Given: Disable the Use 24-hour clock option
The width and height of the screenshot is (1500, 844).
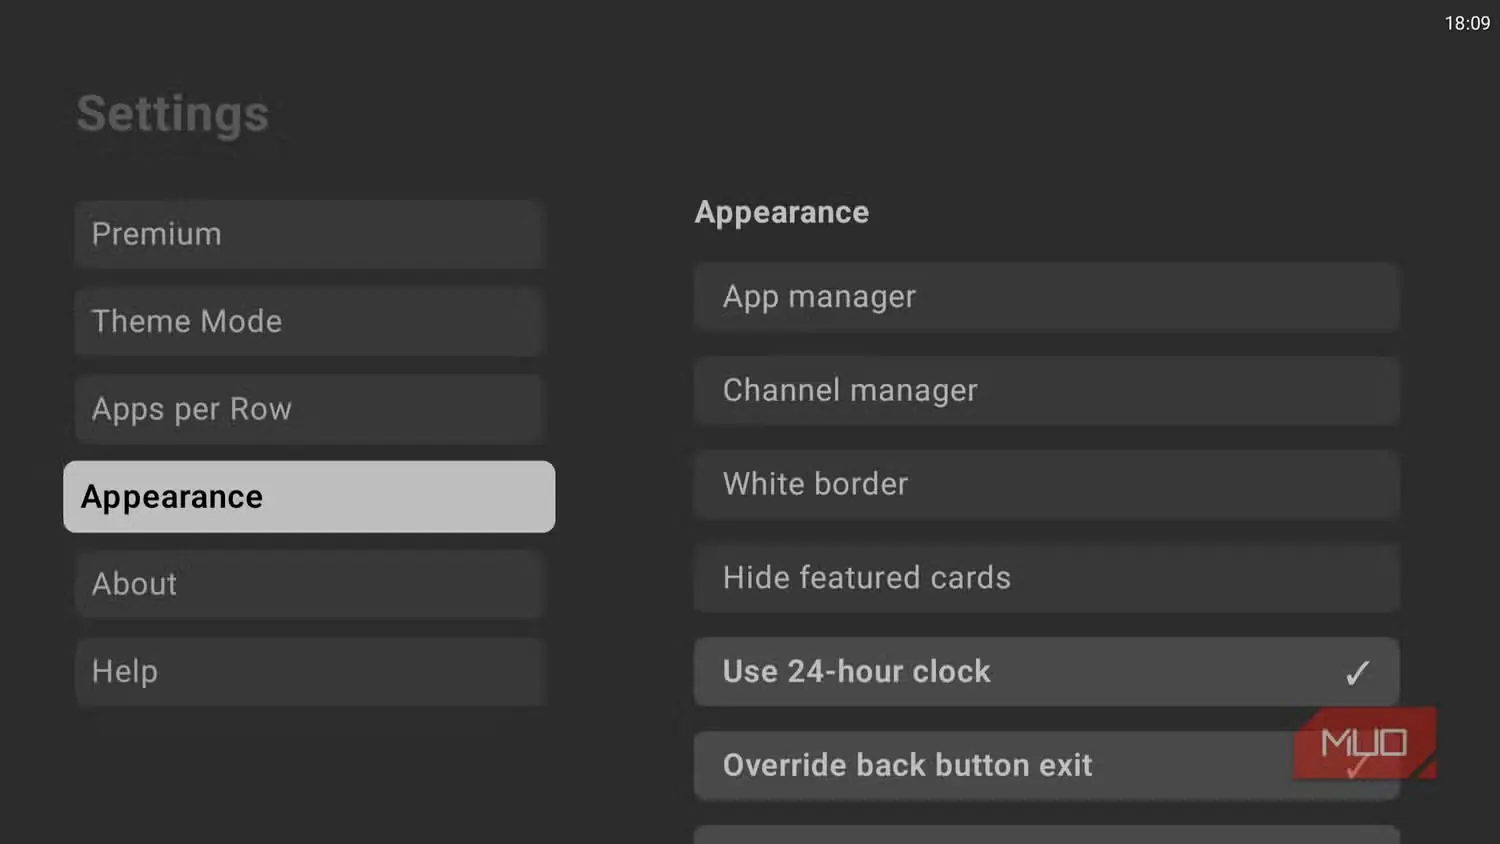Looking at the screenshot, I should (x=1046, y=672).
